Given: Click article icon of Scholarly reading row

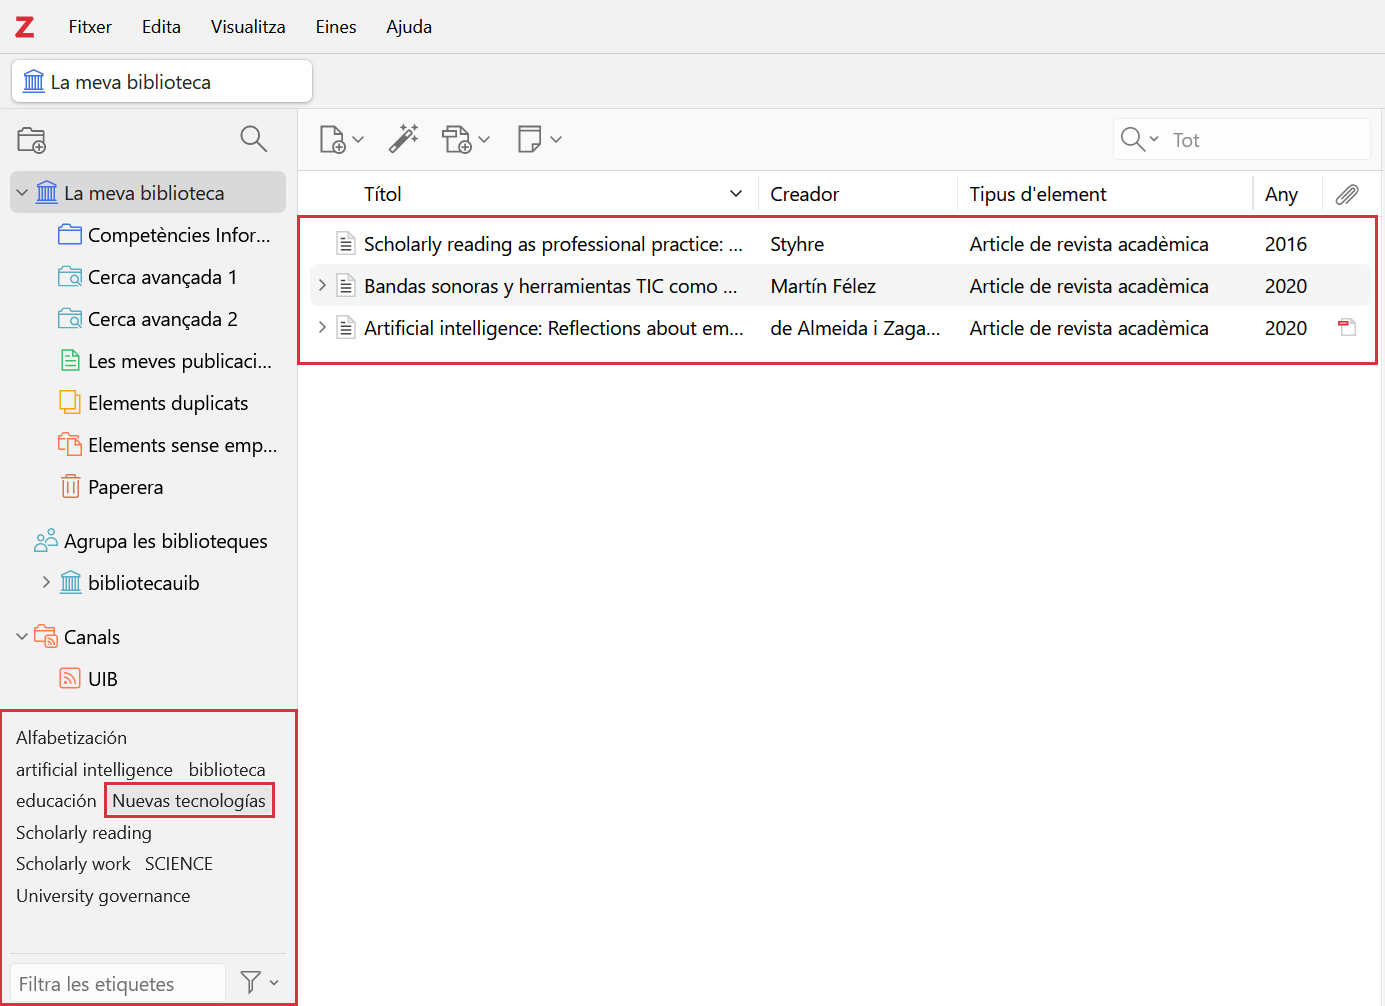Looking at the screenshot, I should click(346, 243).
